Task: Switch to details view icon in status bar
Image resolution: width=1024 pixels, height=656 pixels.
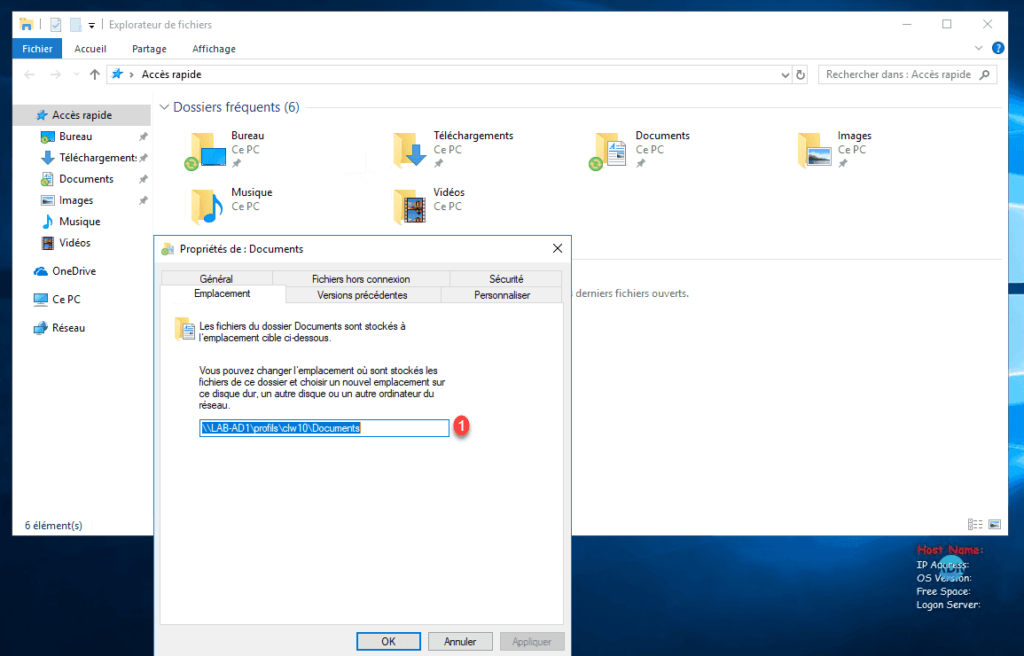Action: pos(975,524)
